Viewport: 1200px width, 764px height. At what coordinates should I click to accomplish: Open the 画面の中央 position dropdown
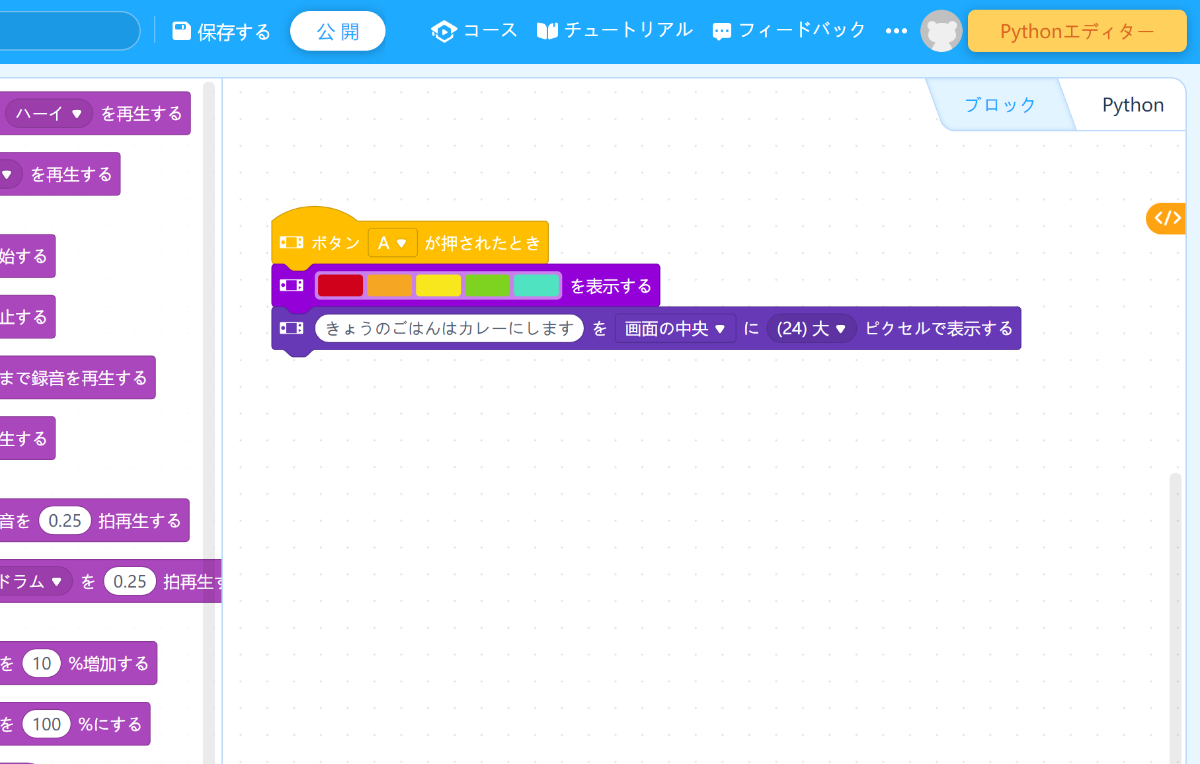point(675,328)
